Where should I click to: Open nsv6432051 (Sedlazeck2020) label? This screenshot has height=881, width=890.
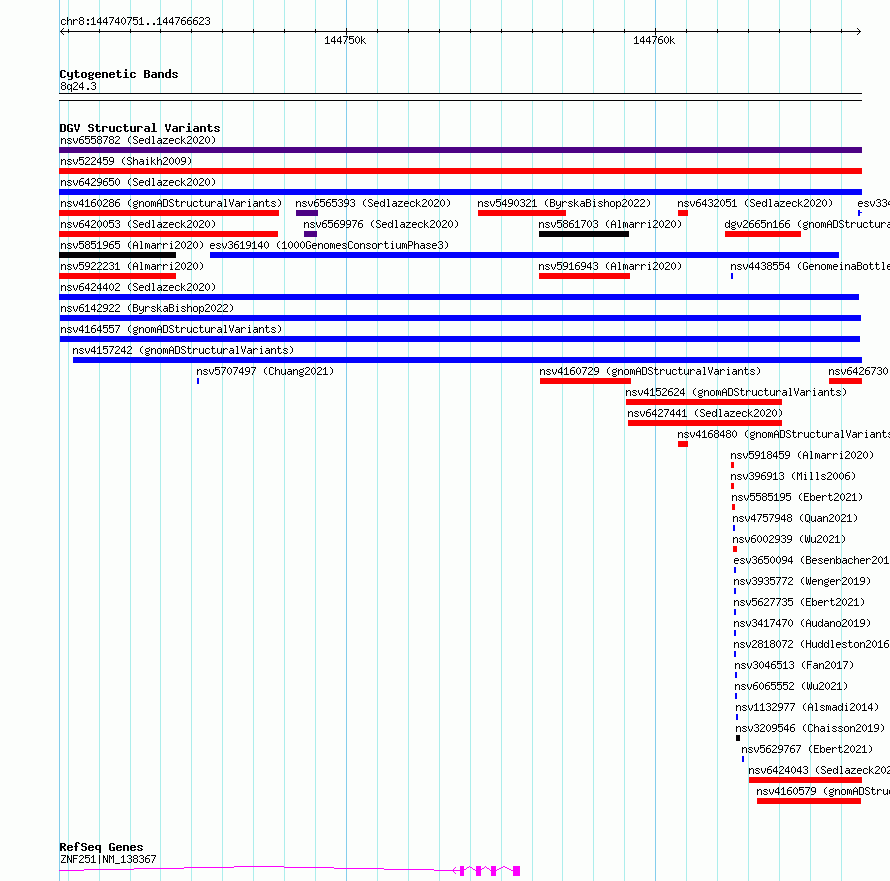pos(755,203)
